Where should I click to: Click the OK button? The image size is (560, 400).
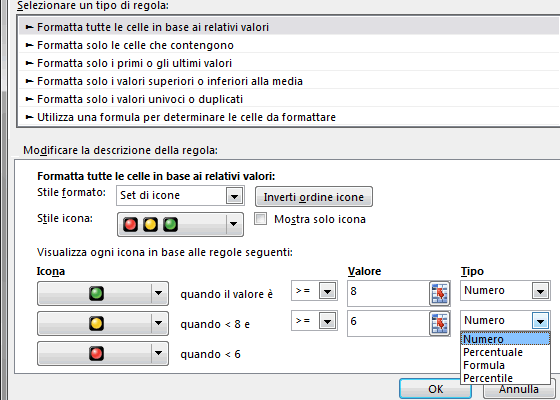tap(435, 389)
